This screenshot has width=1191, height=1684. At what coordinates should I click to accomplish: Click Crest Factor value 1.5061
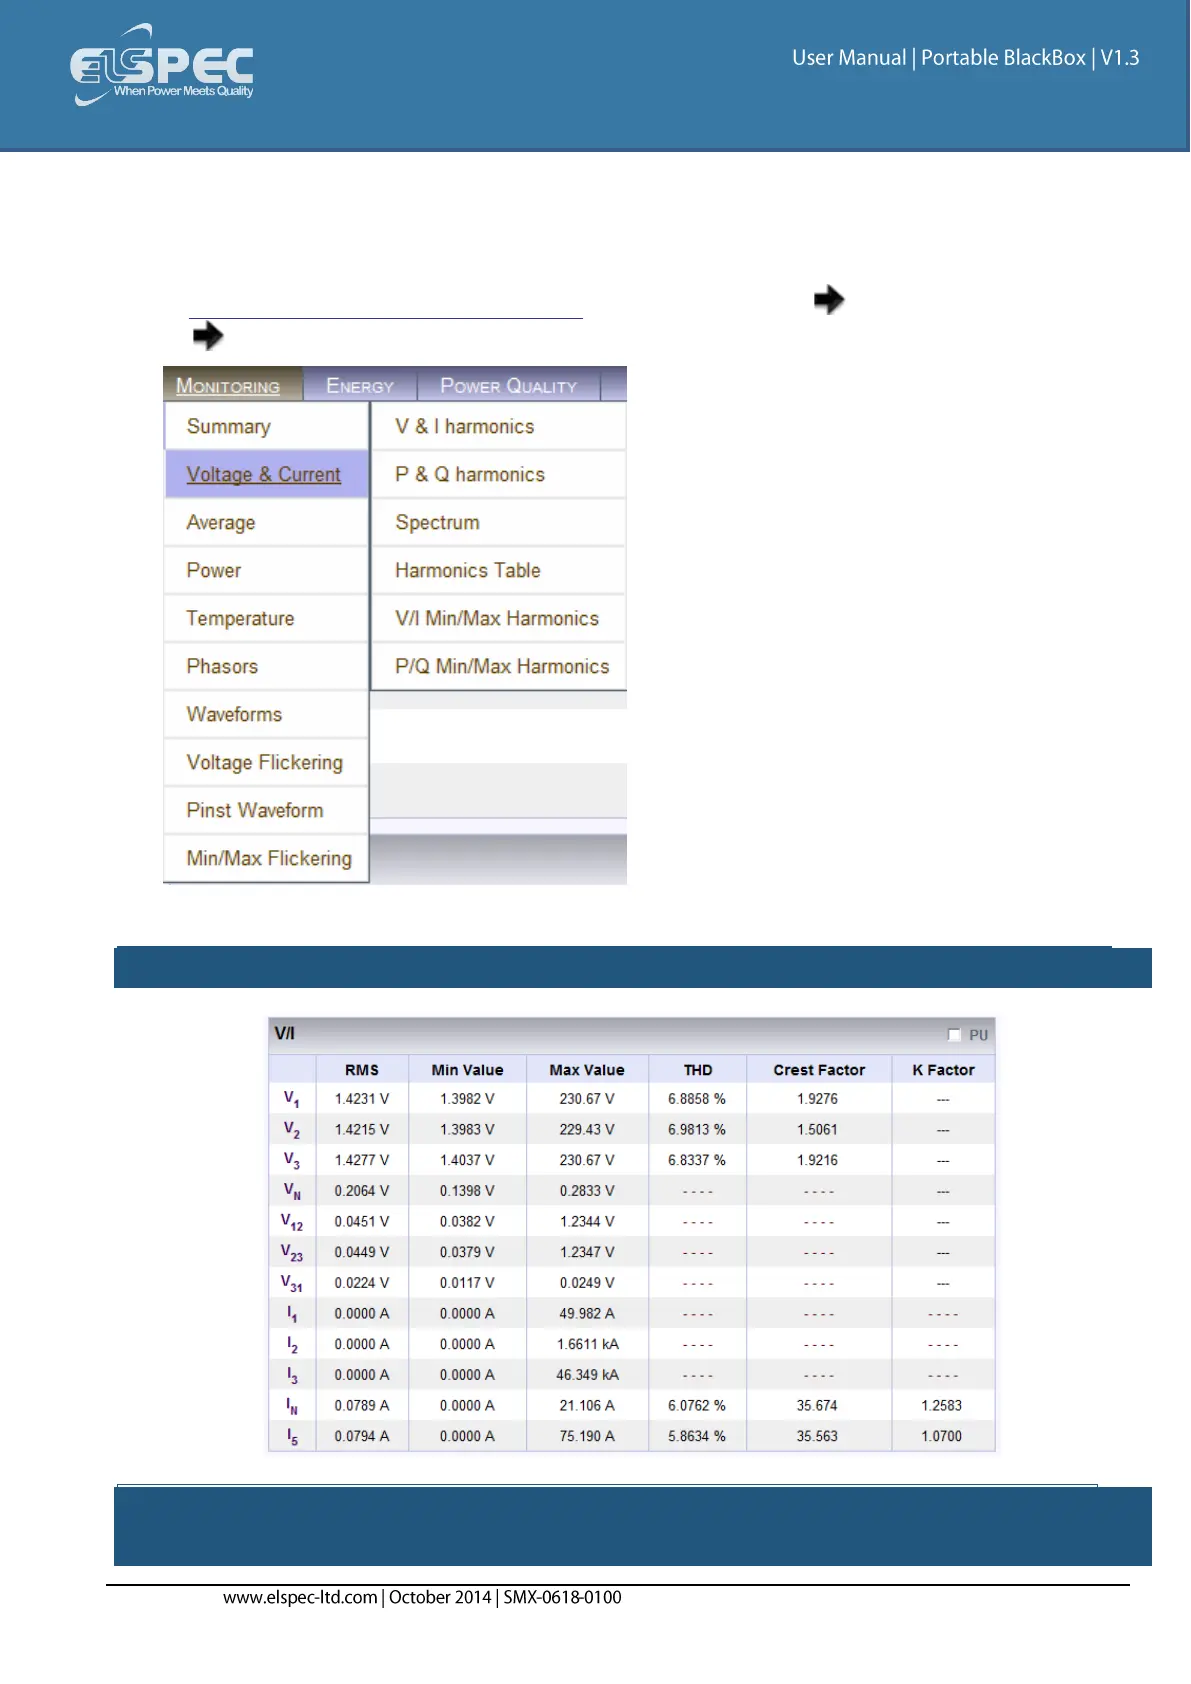817,1130
